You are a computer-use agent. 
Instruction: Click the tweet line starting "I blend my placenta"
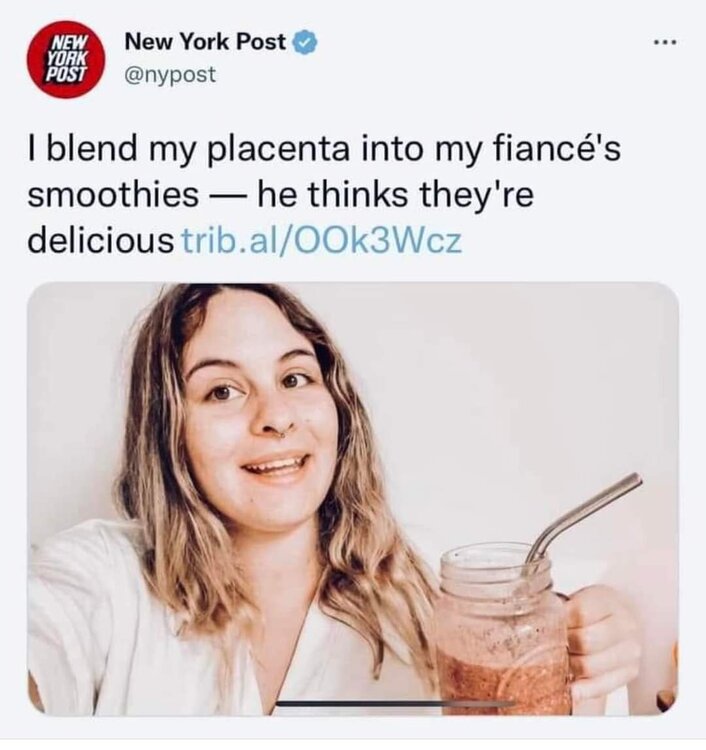(324, 149)
